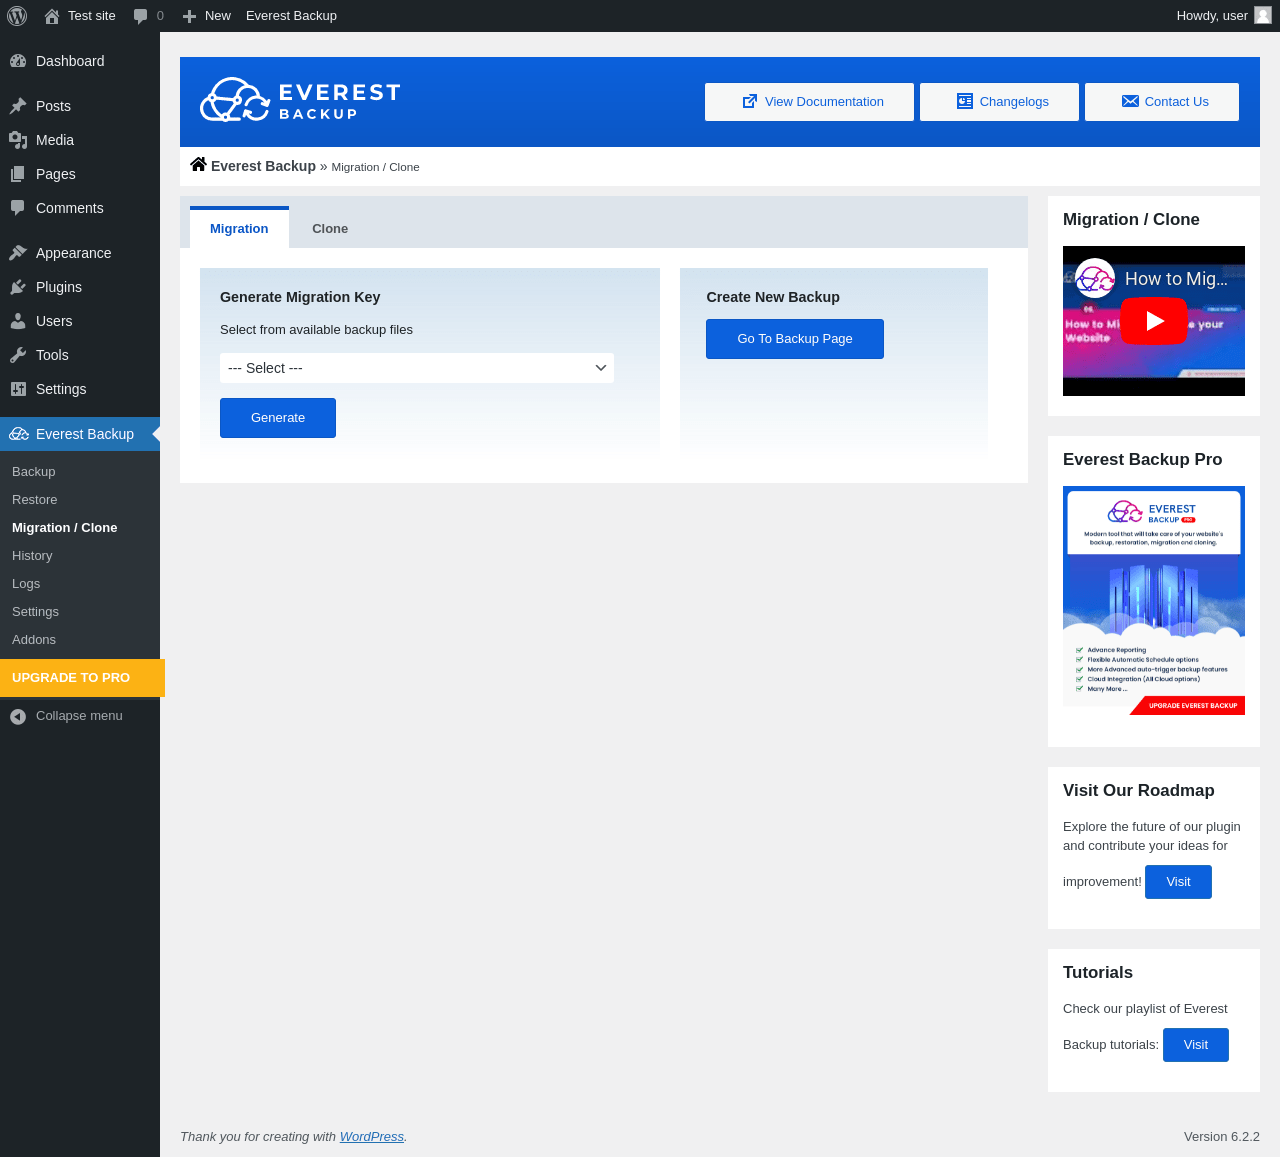The height and width of the screenshot is (1157, 1280).
Task: Open the WordPress footer link
Action: click(x=372, y=1137)
